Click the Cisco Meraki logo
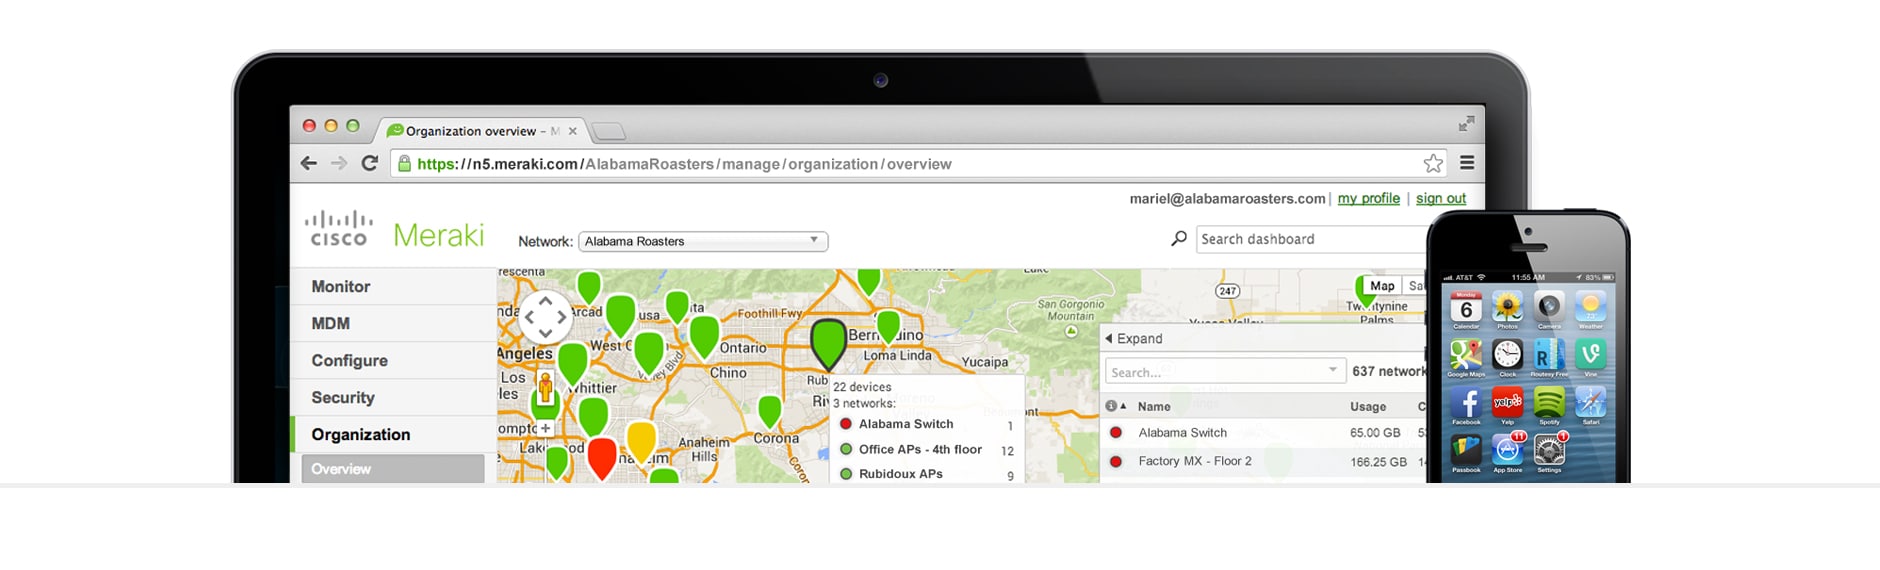 (394, 230)
